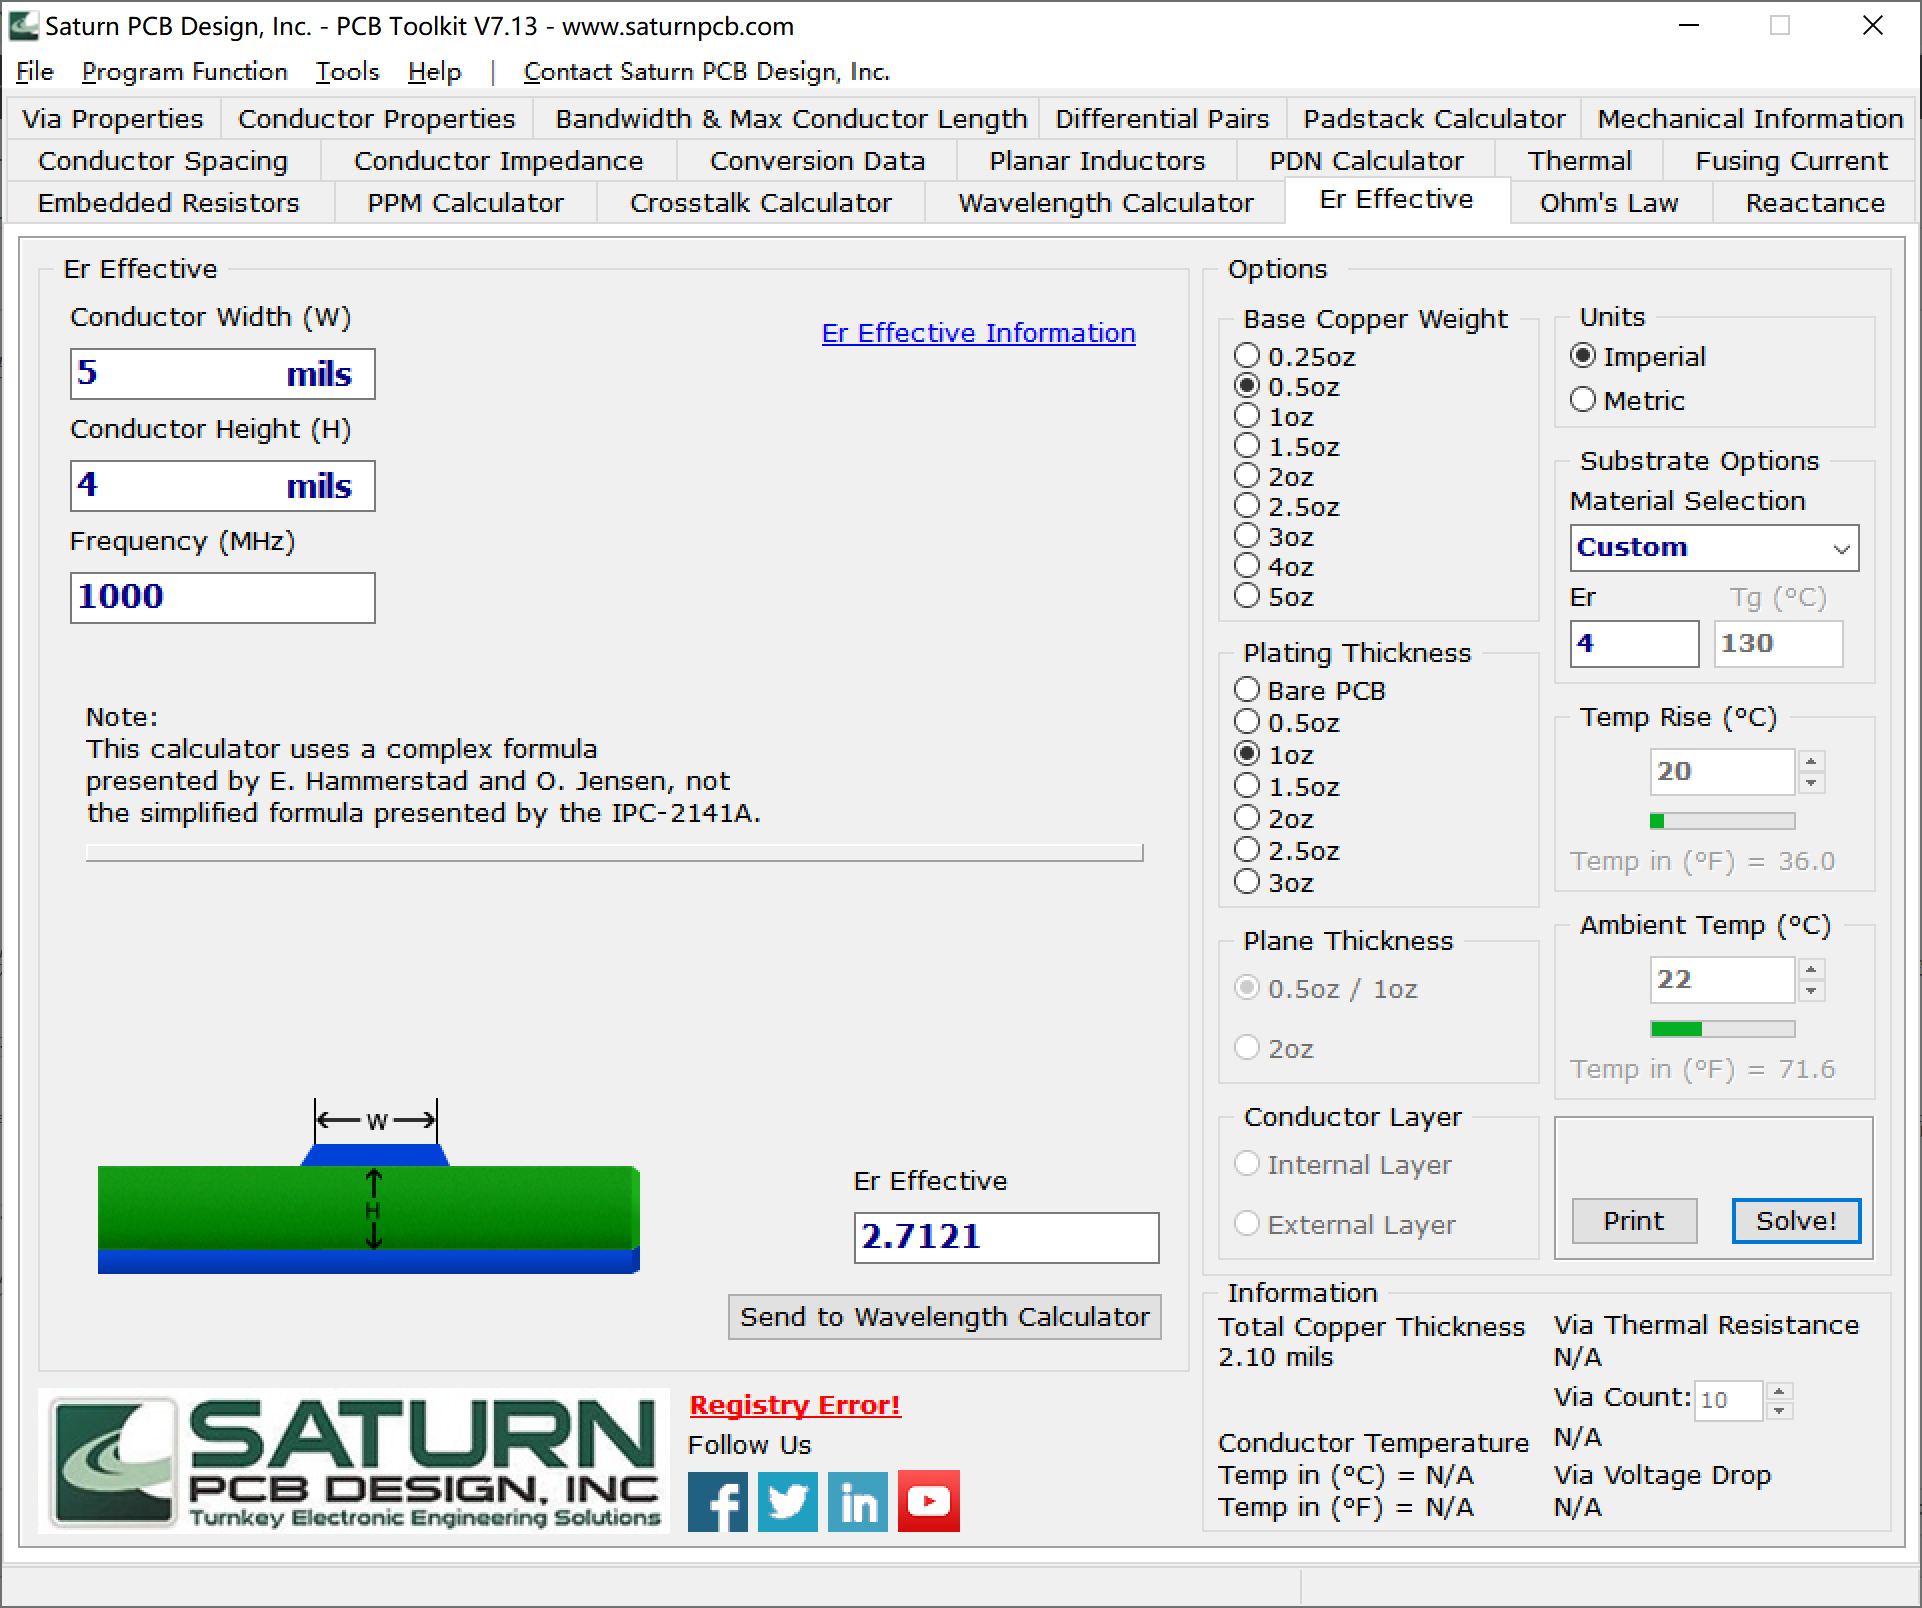Click the Twitter bird icon
This screenshot has width=1922, height=1608.
[787, 1500]
